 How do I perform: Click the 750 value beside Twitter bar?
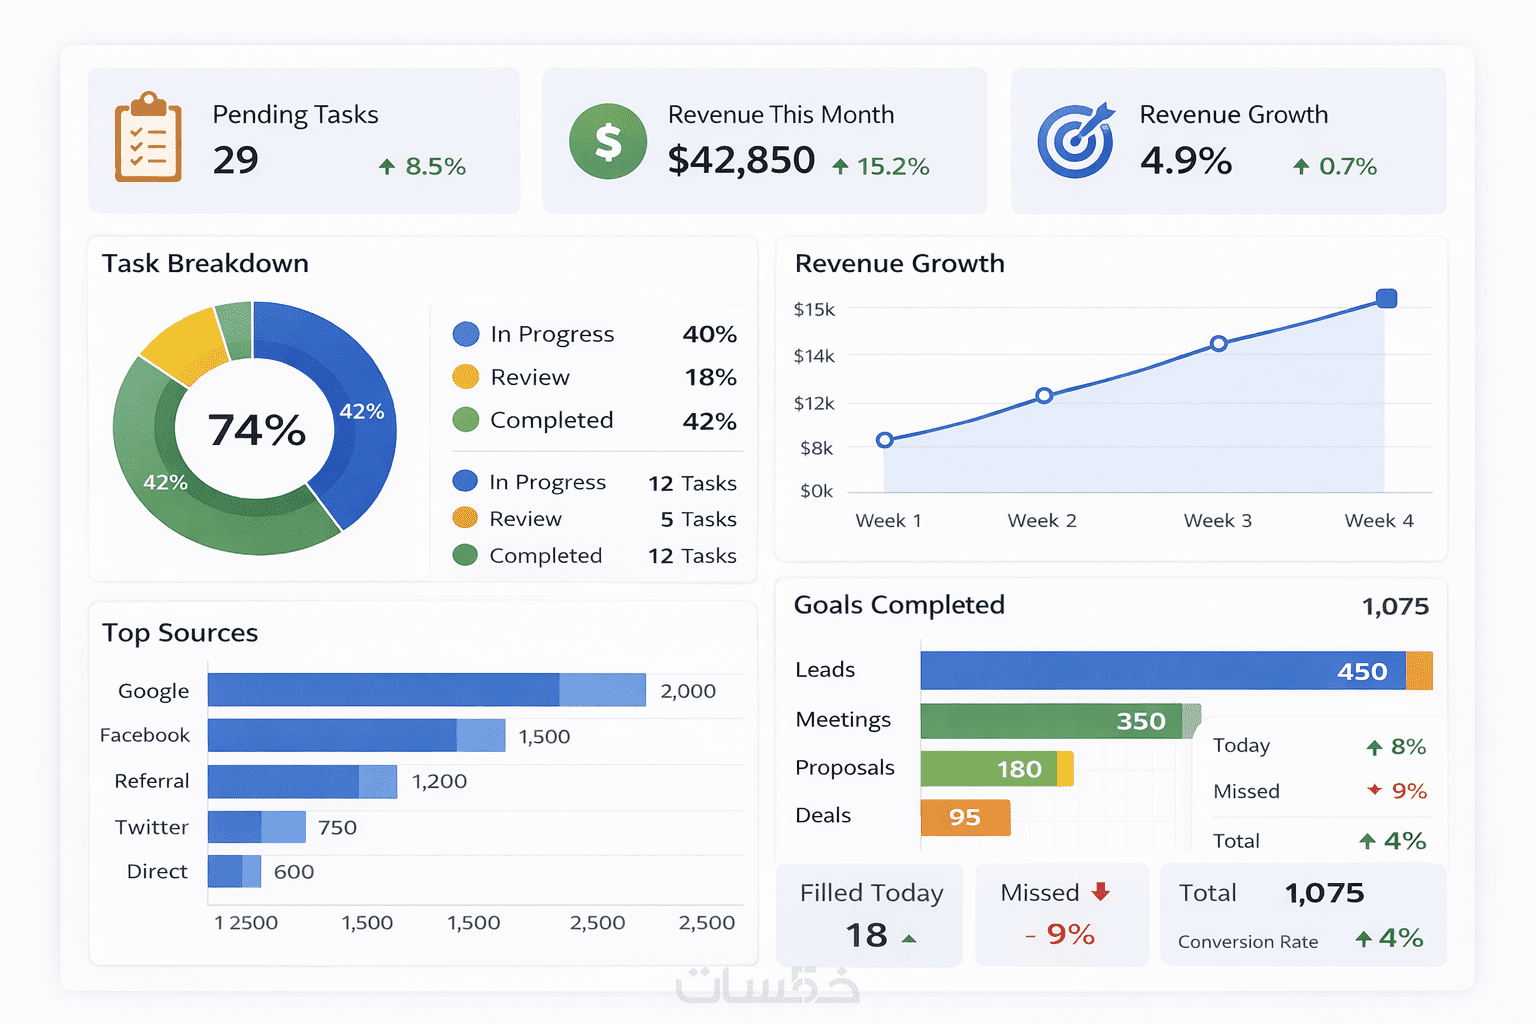[x=337, y=827]
